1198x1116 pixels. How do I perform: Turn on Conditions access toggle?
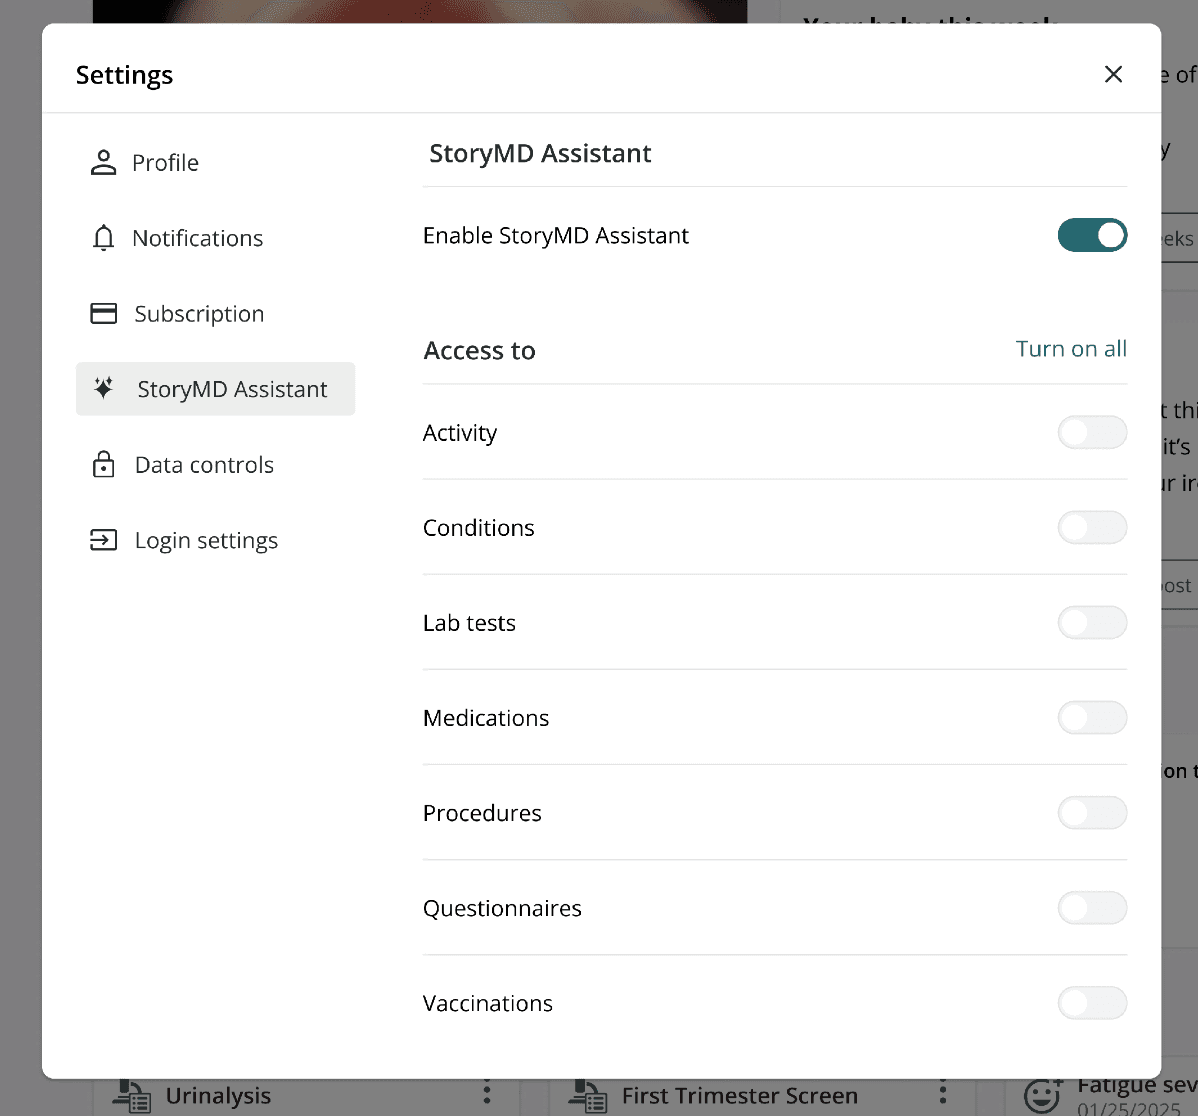tap(1092, 527)
